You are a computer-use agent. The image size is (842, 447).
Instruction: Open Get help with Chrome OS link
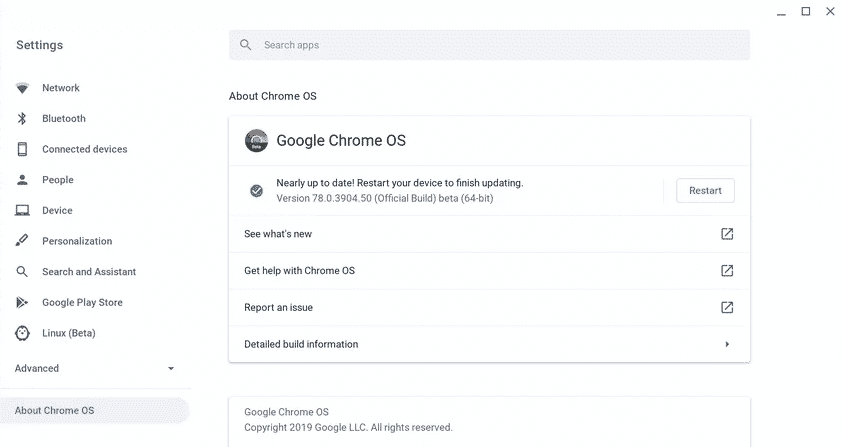299,271
